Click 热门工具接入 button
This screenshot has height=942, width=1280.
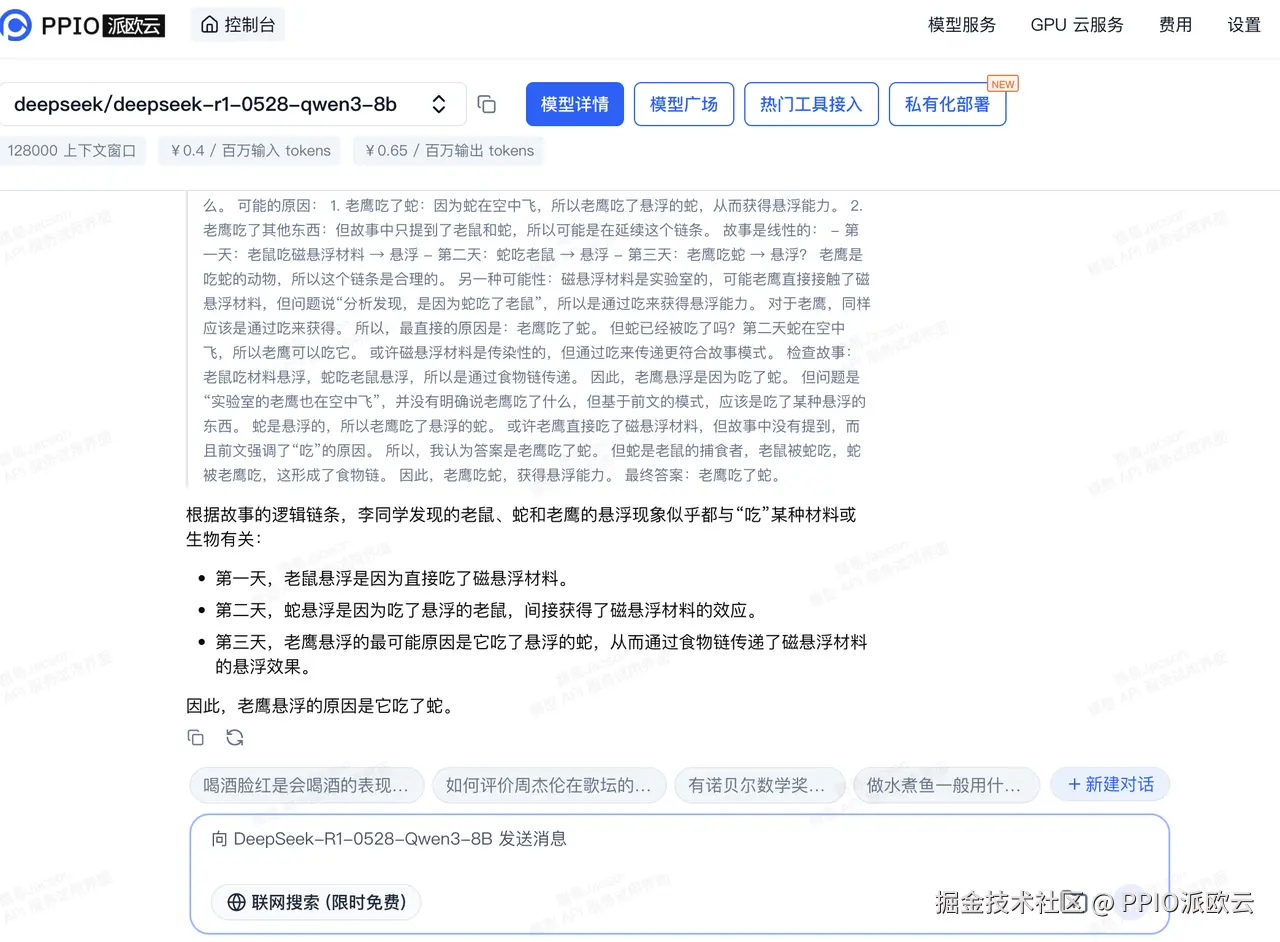[x=811, y=104]
